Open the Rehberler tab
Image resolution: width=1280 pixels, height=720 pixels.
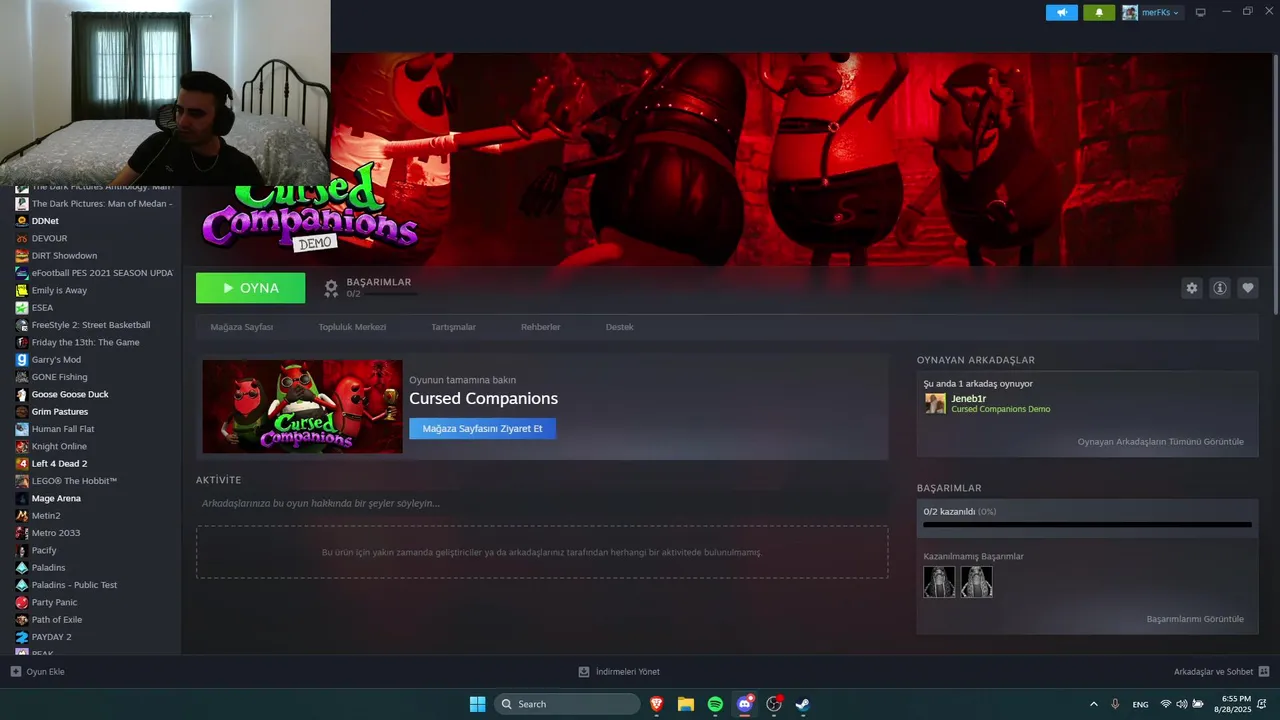tap(540, 327)
